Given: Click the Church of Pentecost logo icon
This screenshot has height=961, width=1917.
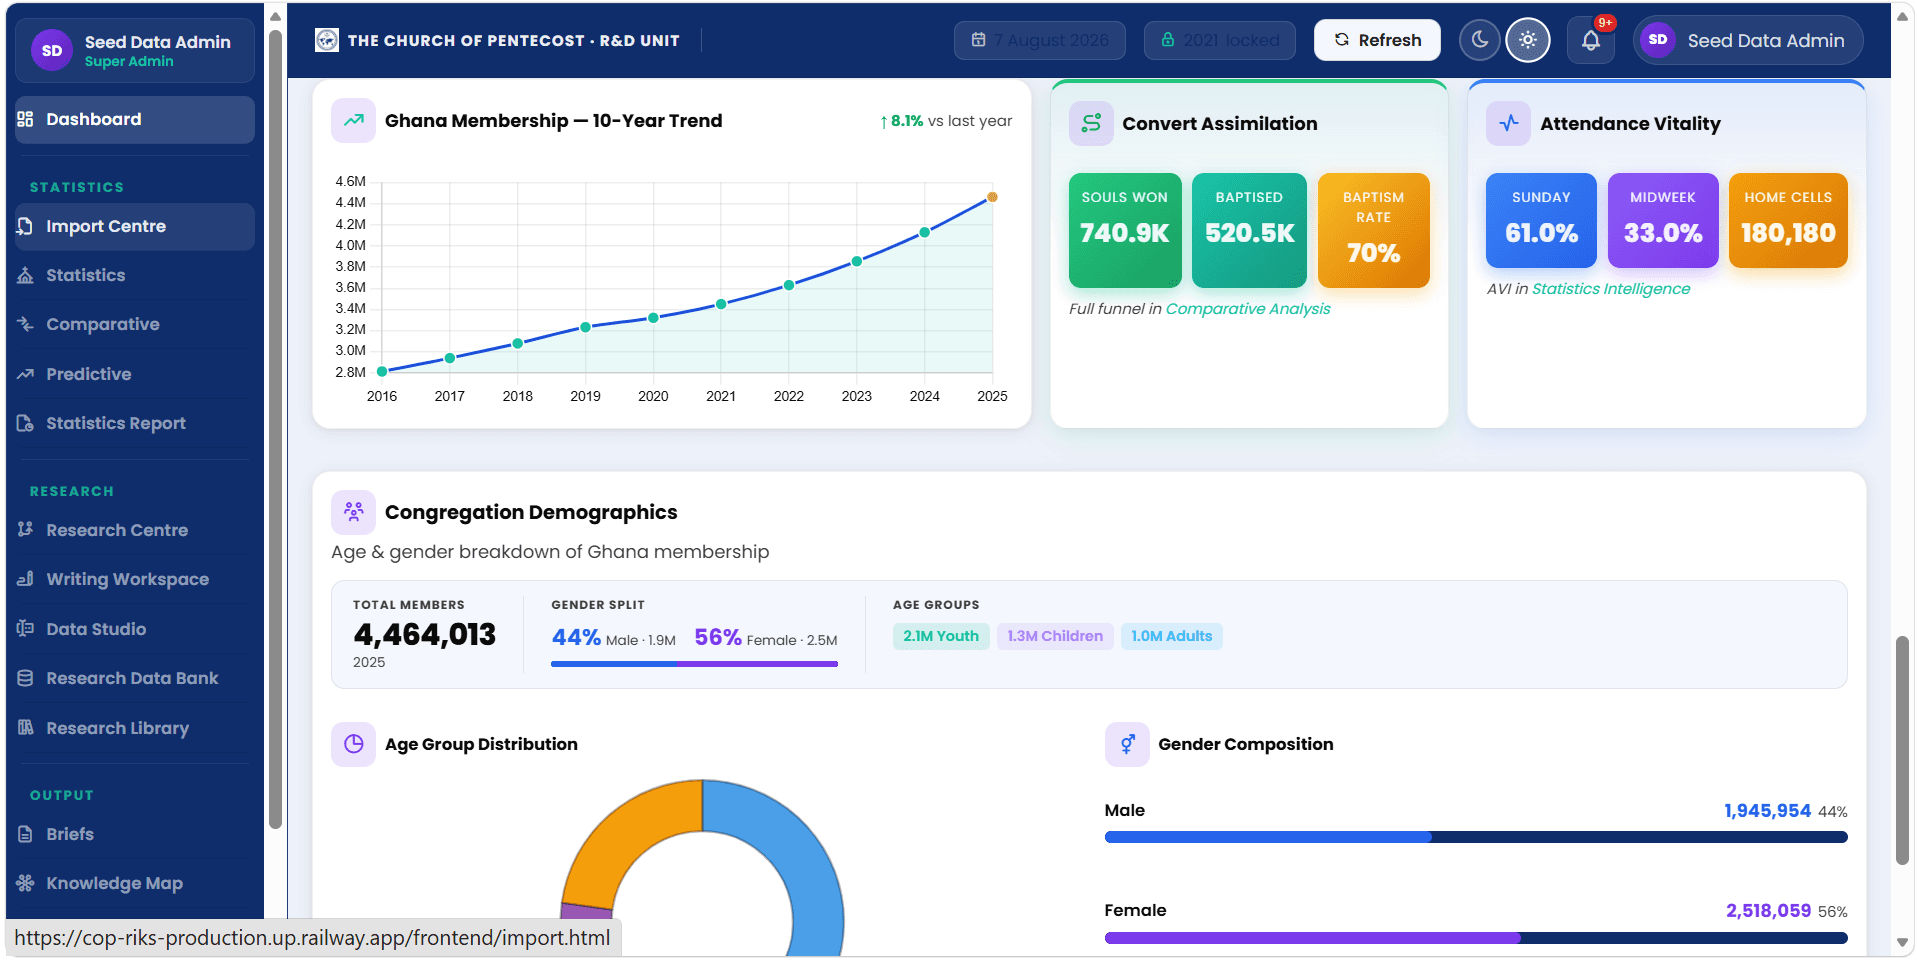Looking at the screenshot, I should tap(327, 40).
